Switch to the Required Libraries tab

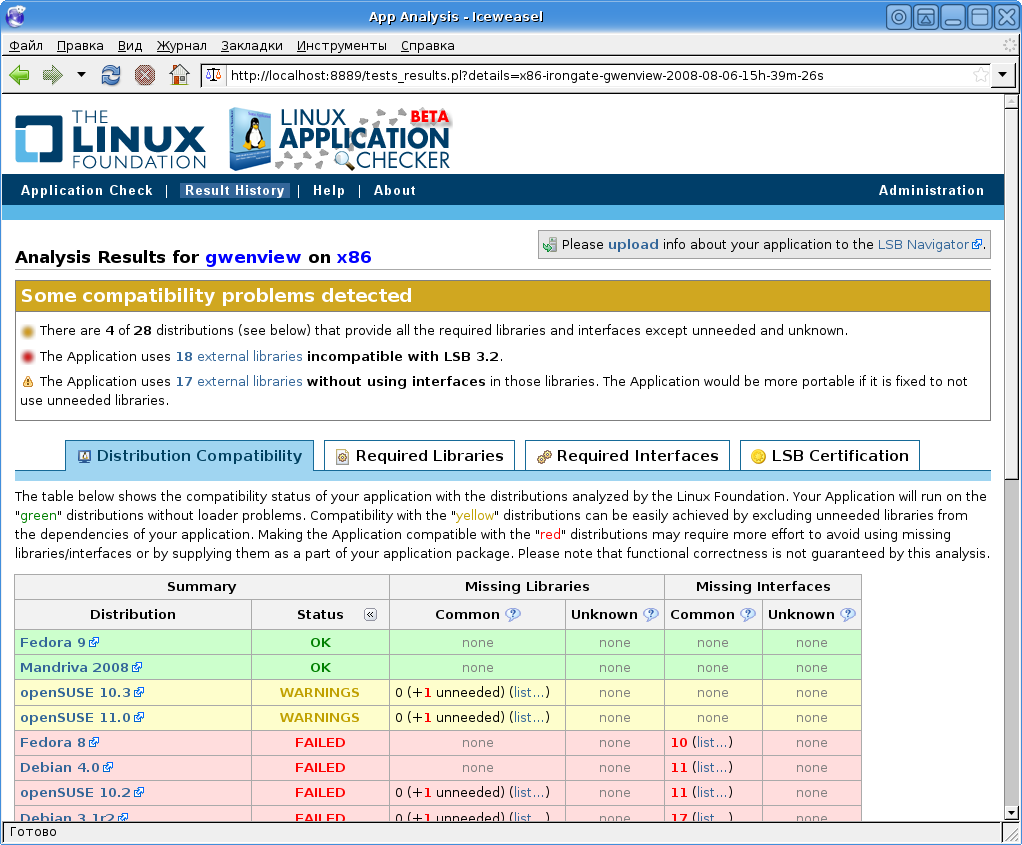point(420,456)
